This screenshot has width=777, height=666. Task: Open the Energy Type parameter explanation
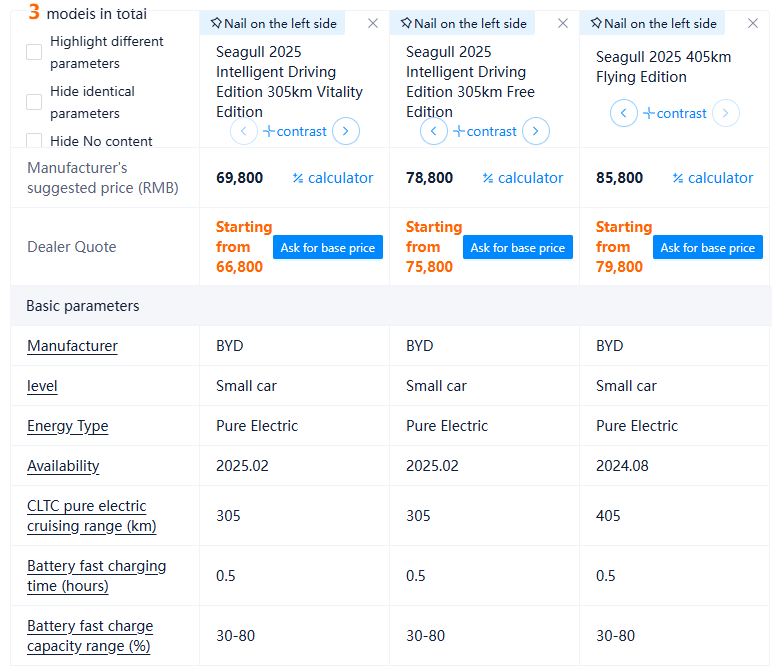(x=67, y=426)
